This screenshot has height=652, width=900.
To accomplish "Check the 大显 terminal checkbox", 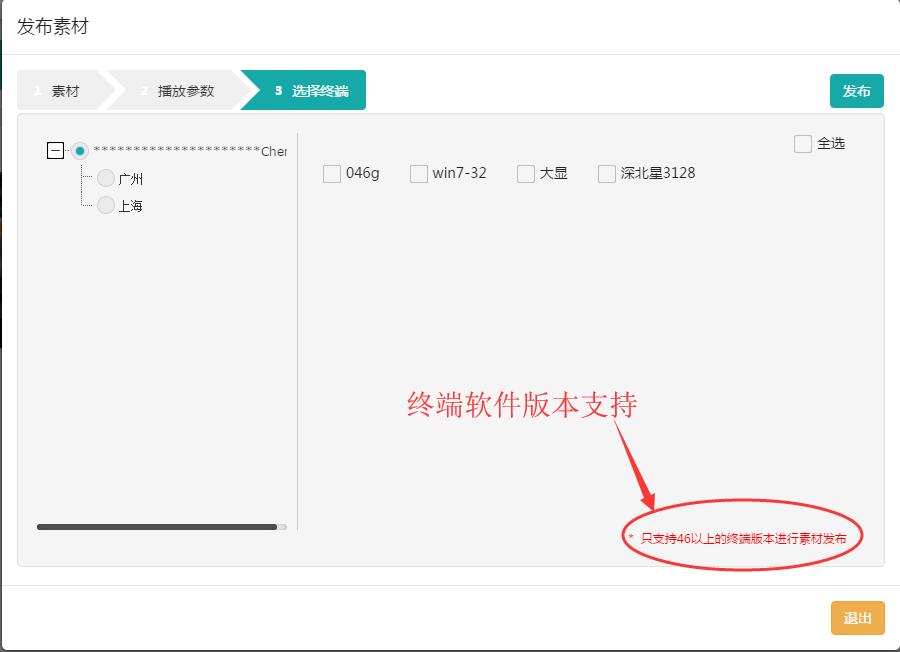I will (524, 173).
